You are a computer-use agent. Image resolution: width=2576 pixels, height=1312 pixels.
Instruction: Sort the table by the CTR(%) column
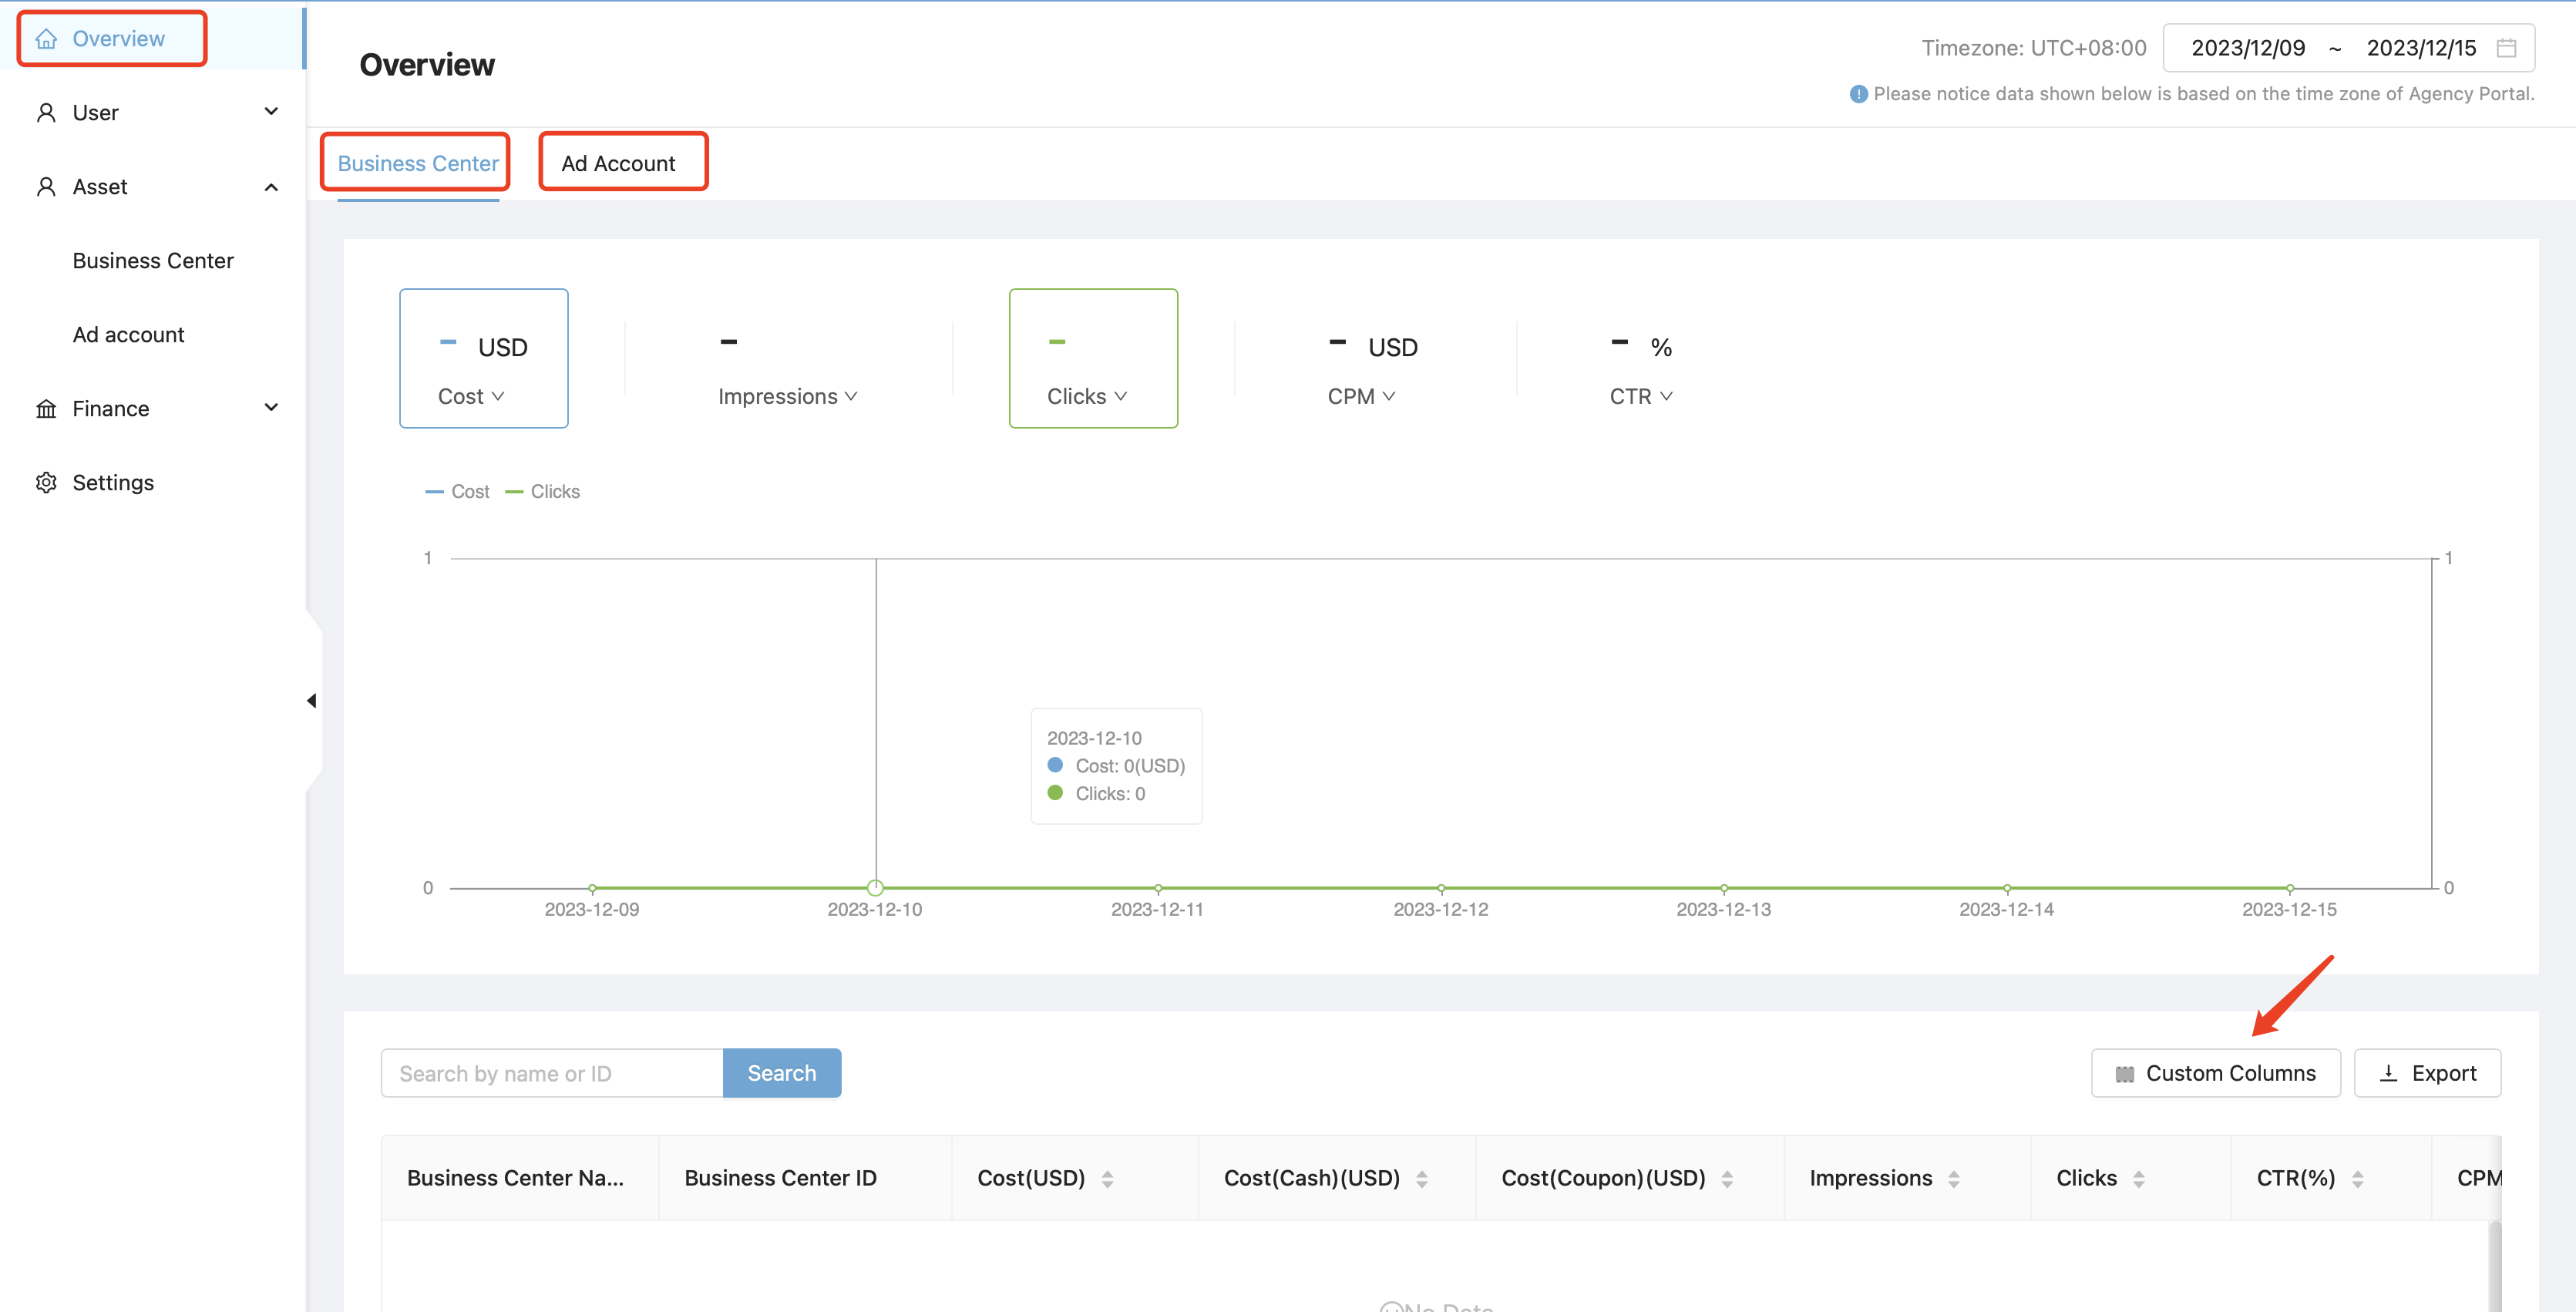[2357, 1179]
